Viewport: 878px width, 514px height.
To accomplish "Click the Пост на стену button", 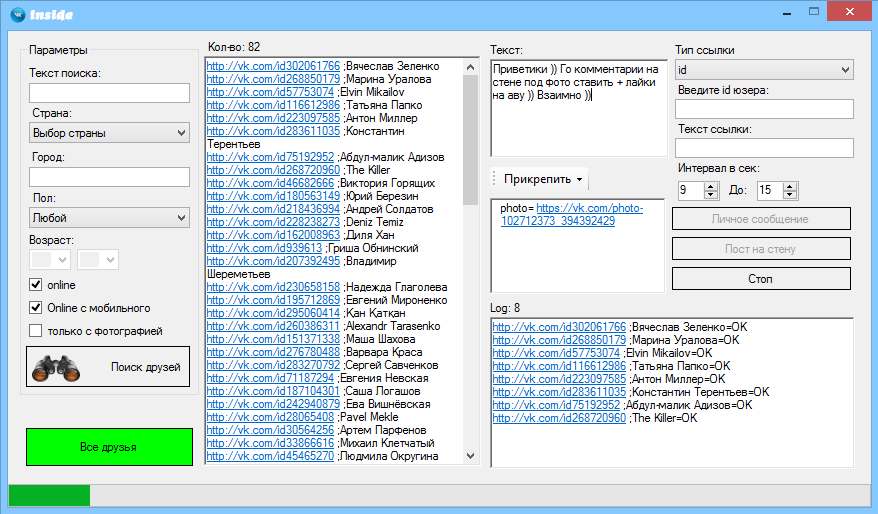I will click(x=761, y=249).
